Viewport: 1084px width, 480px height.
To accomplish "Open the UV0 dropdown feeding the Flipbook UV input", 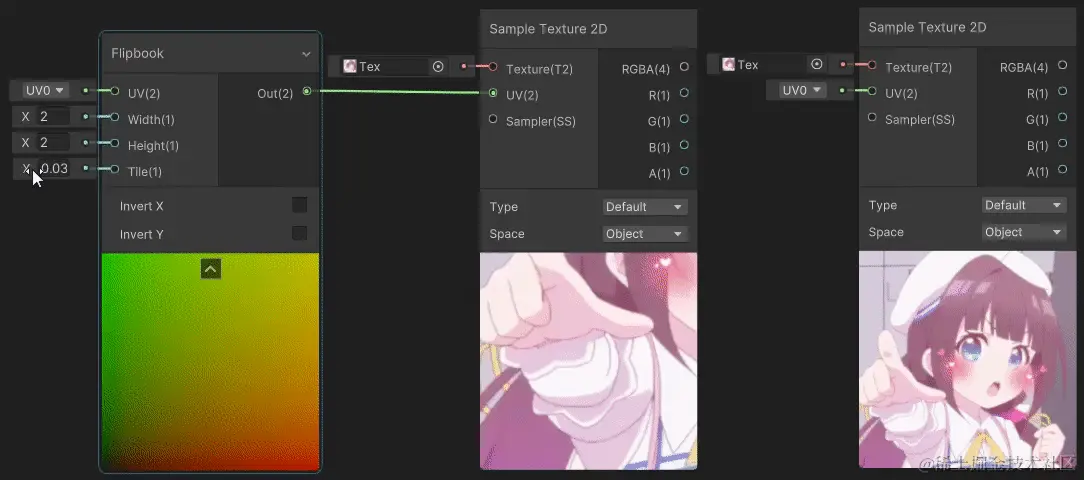I will (x=45, y=90).
